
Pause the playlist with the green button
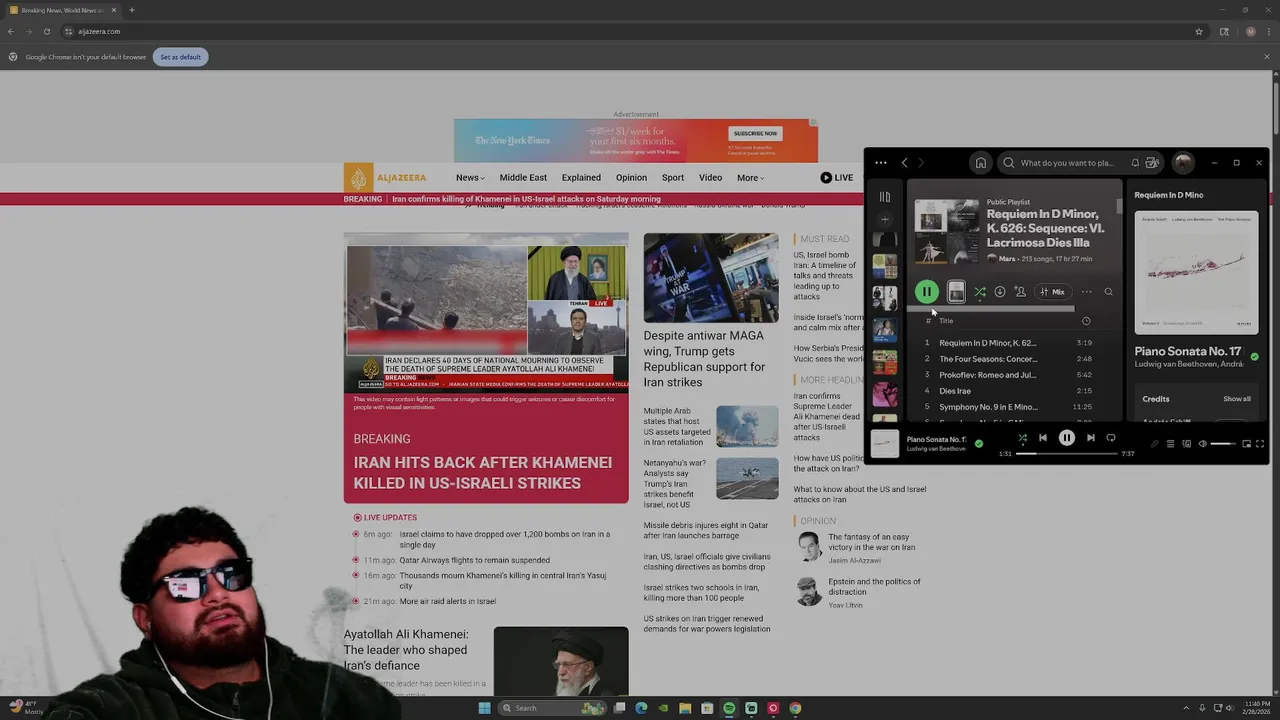point(927,292)
